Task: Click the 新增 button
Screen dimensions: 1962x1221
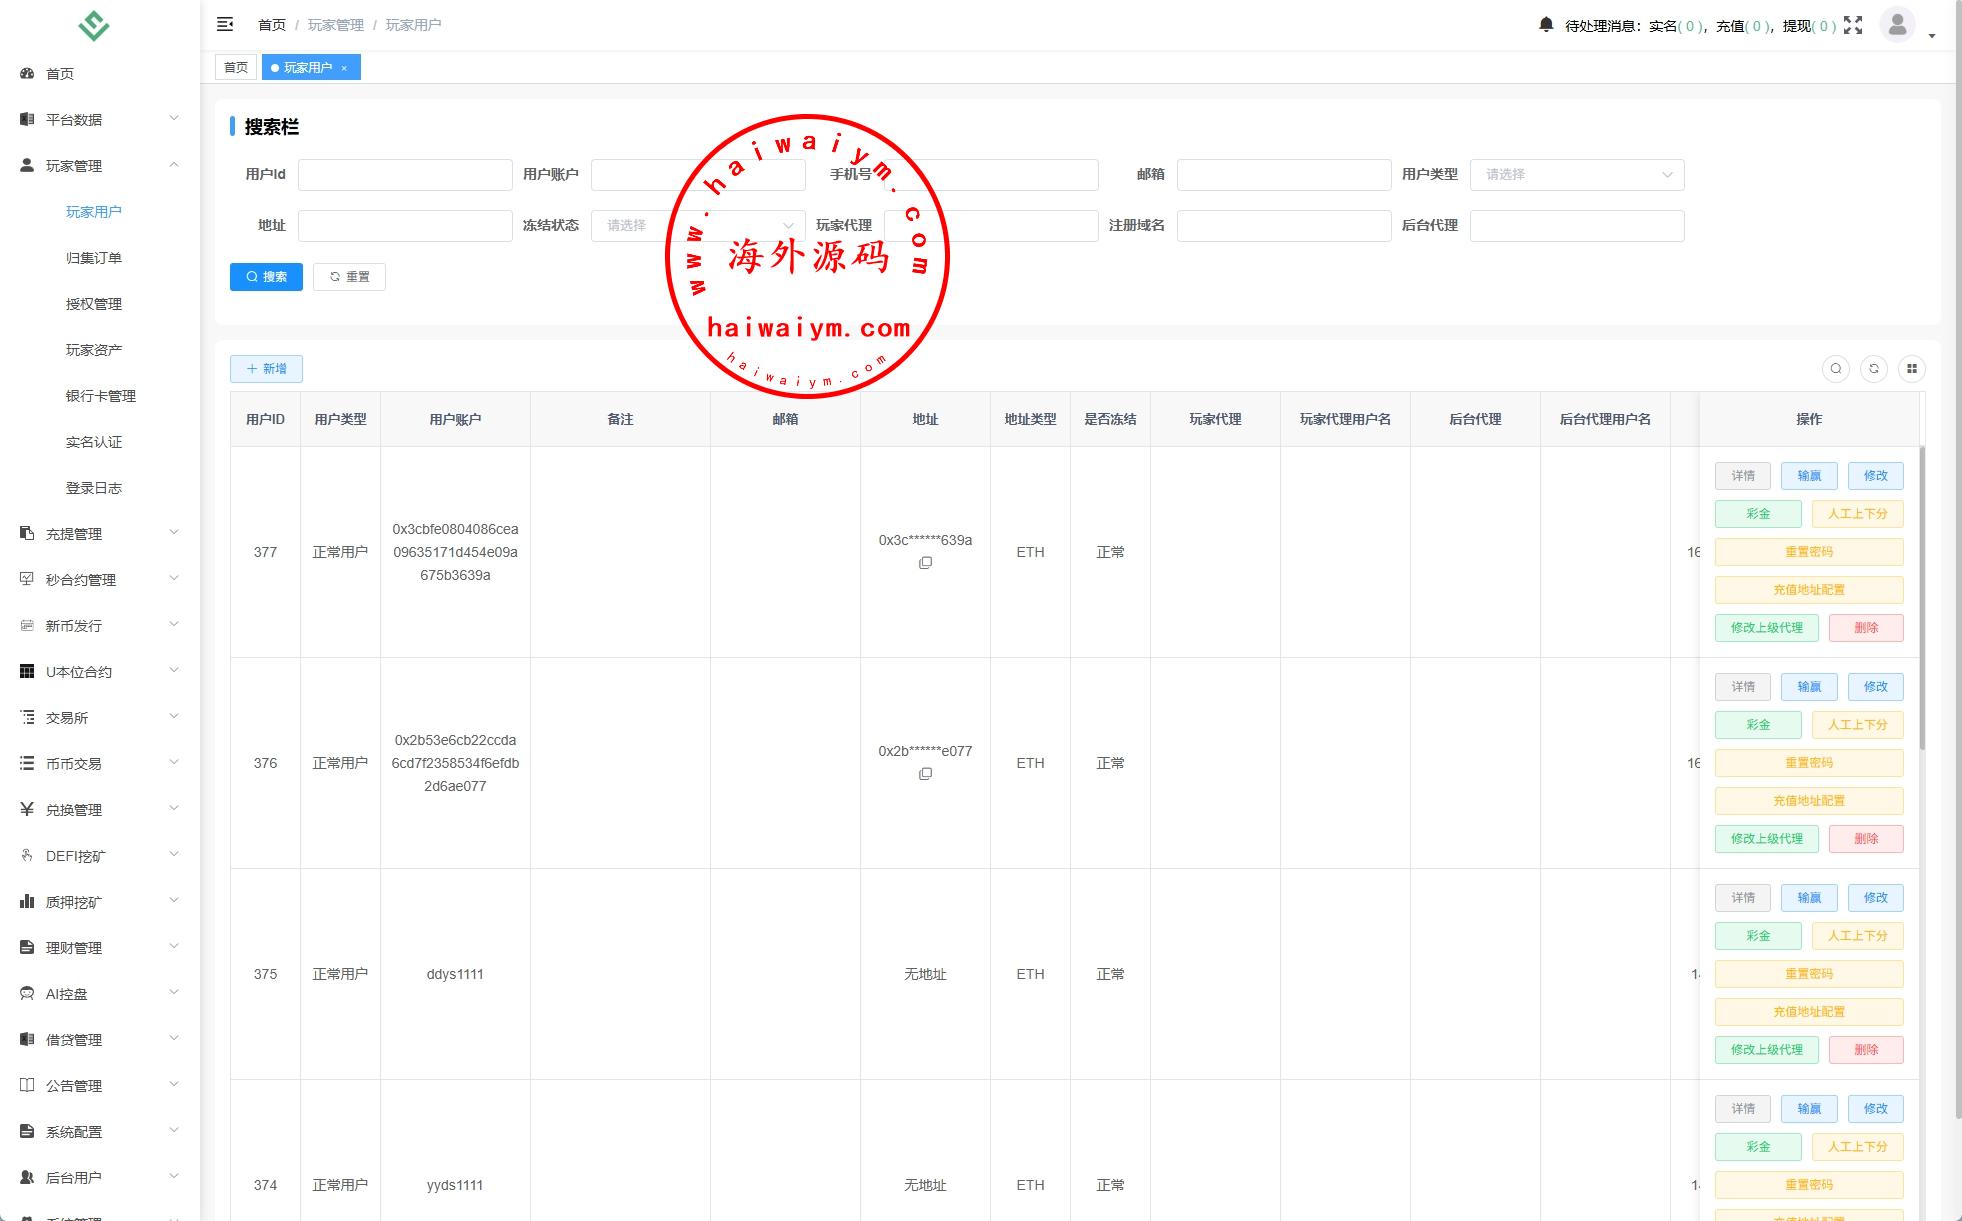Action: tap(266, 369)
